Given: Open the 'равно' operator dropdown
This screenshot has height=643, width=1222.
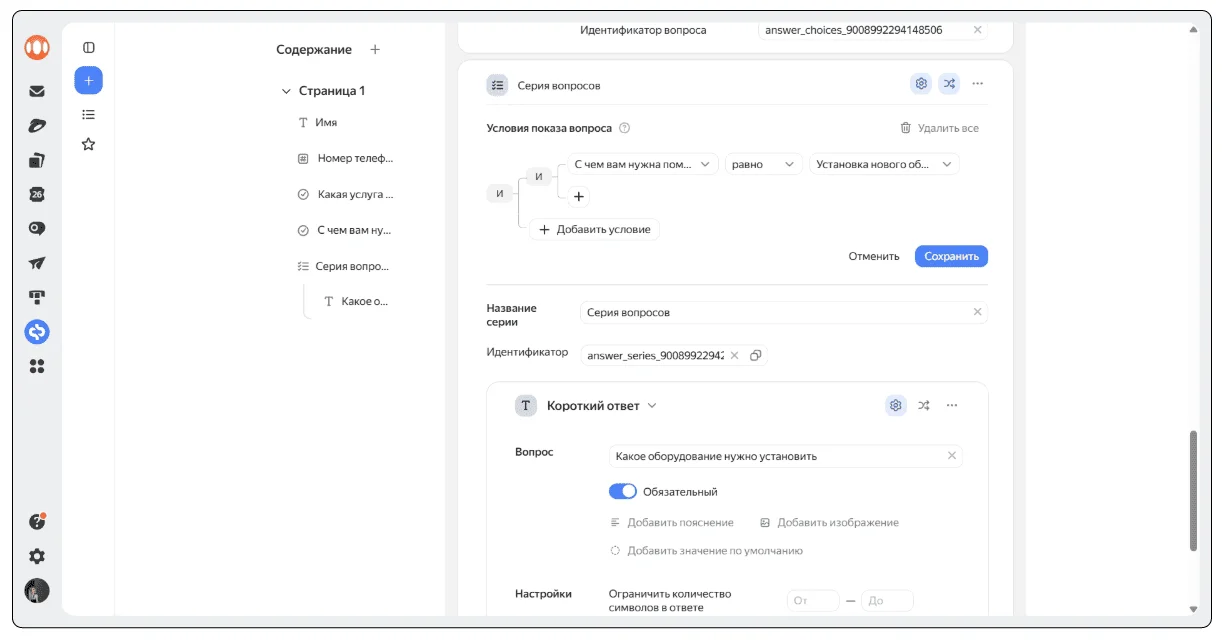Looking at the screenshot, I should tap(764, 164).
